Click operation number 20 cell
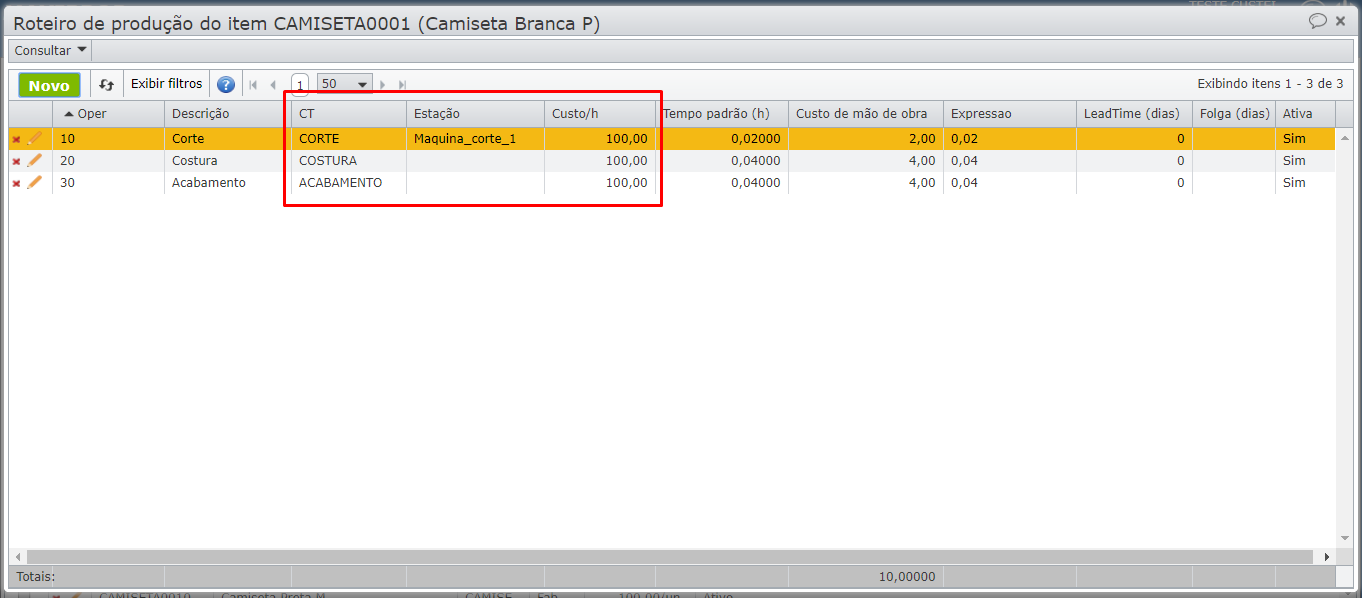The height and width of the screenshot is (598, 1362). (x=108, y=161)
